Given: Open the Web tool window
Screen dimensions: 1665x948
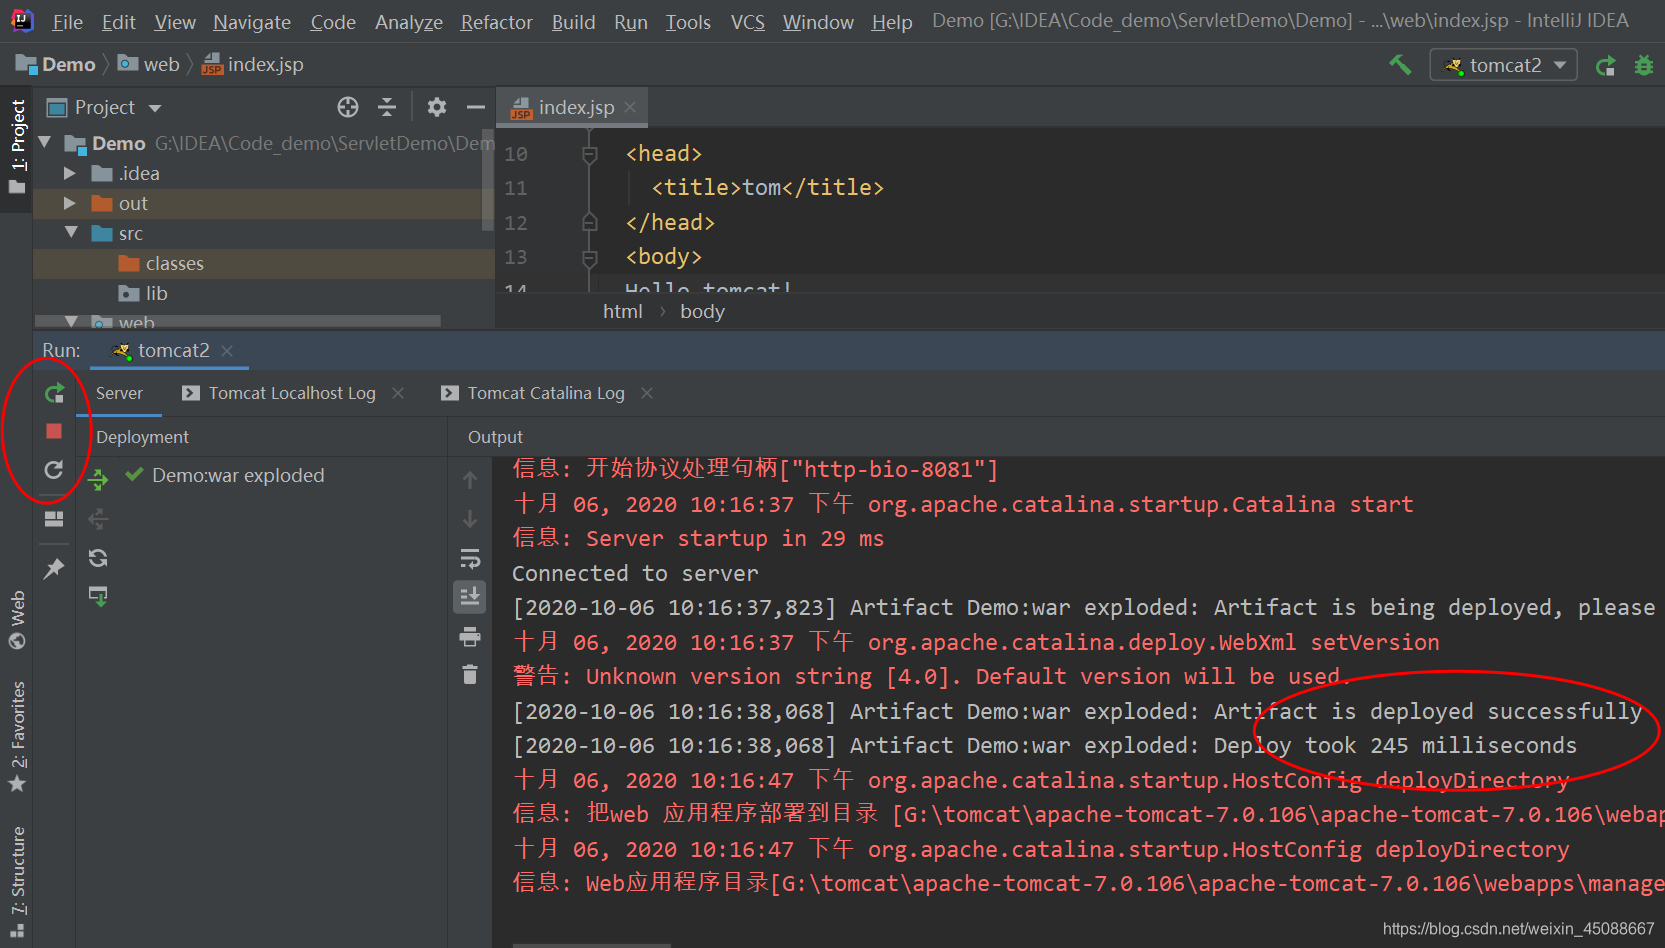Looking at the screenshot, I should 17,620.
